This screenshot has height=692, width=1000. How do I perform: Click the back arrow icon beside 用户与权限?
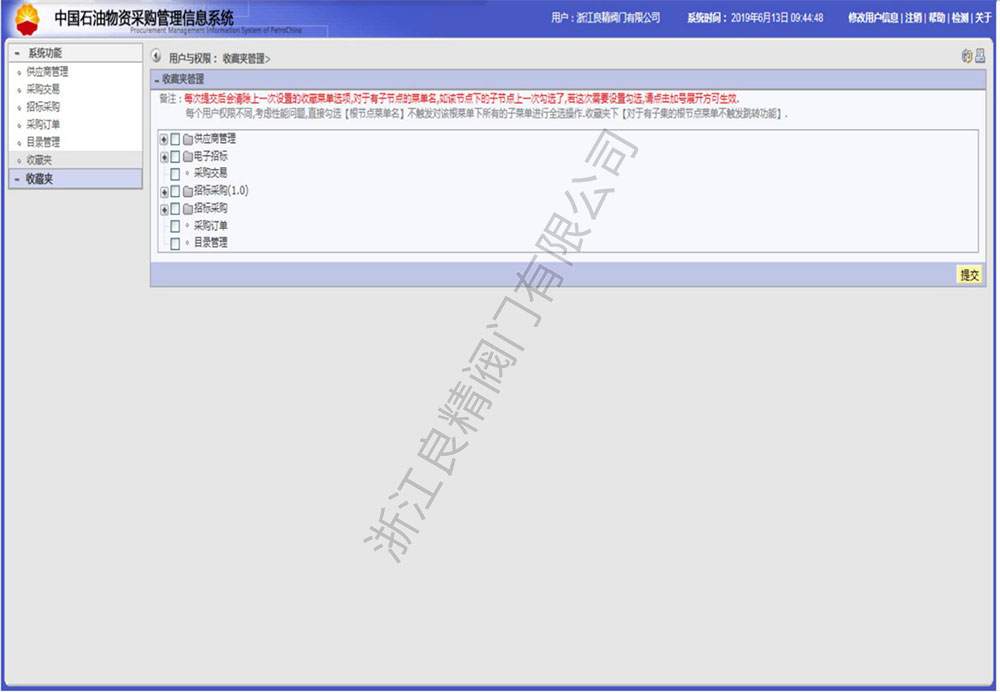pyautogui.click(x=157, y=58)
